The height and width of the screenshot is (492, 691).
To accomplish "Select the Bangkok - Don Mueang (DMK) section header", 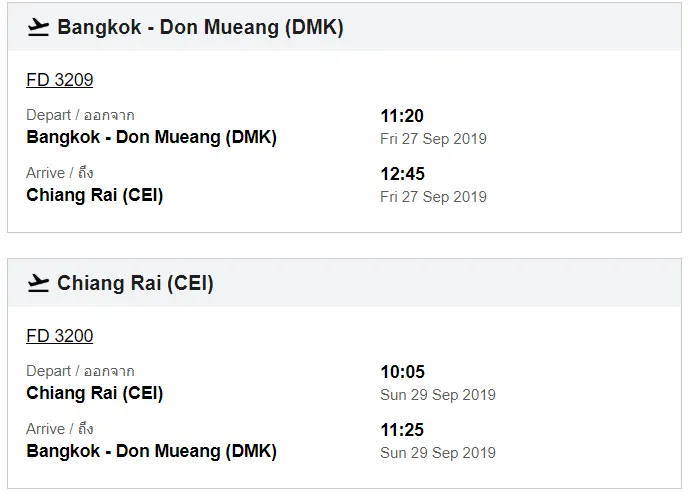I will [200, 27].
